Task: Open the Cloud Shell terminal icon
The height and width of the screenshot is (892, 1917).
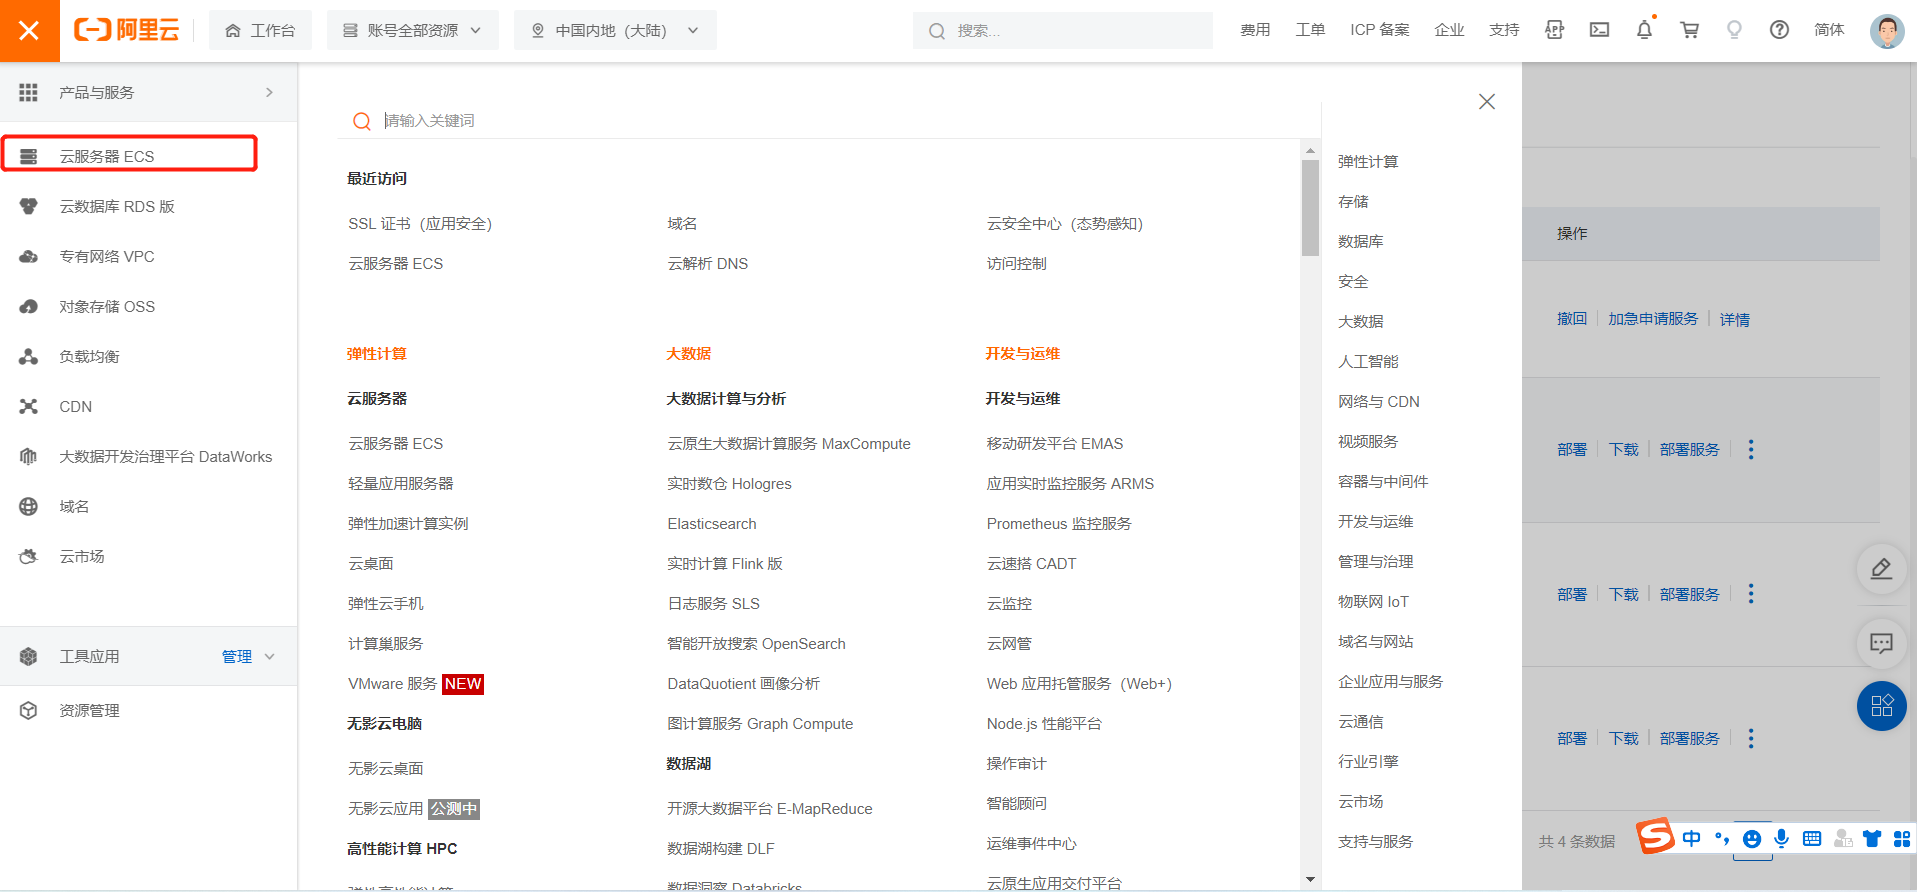Action: coord(1599,30)
